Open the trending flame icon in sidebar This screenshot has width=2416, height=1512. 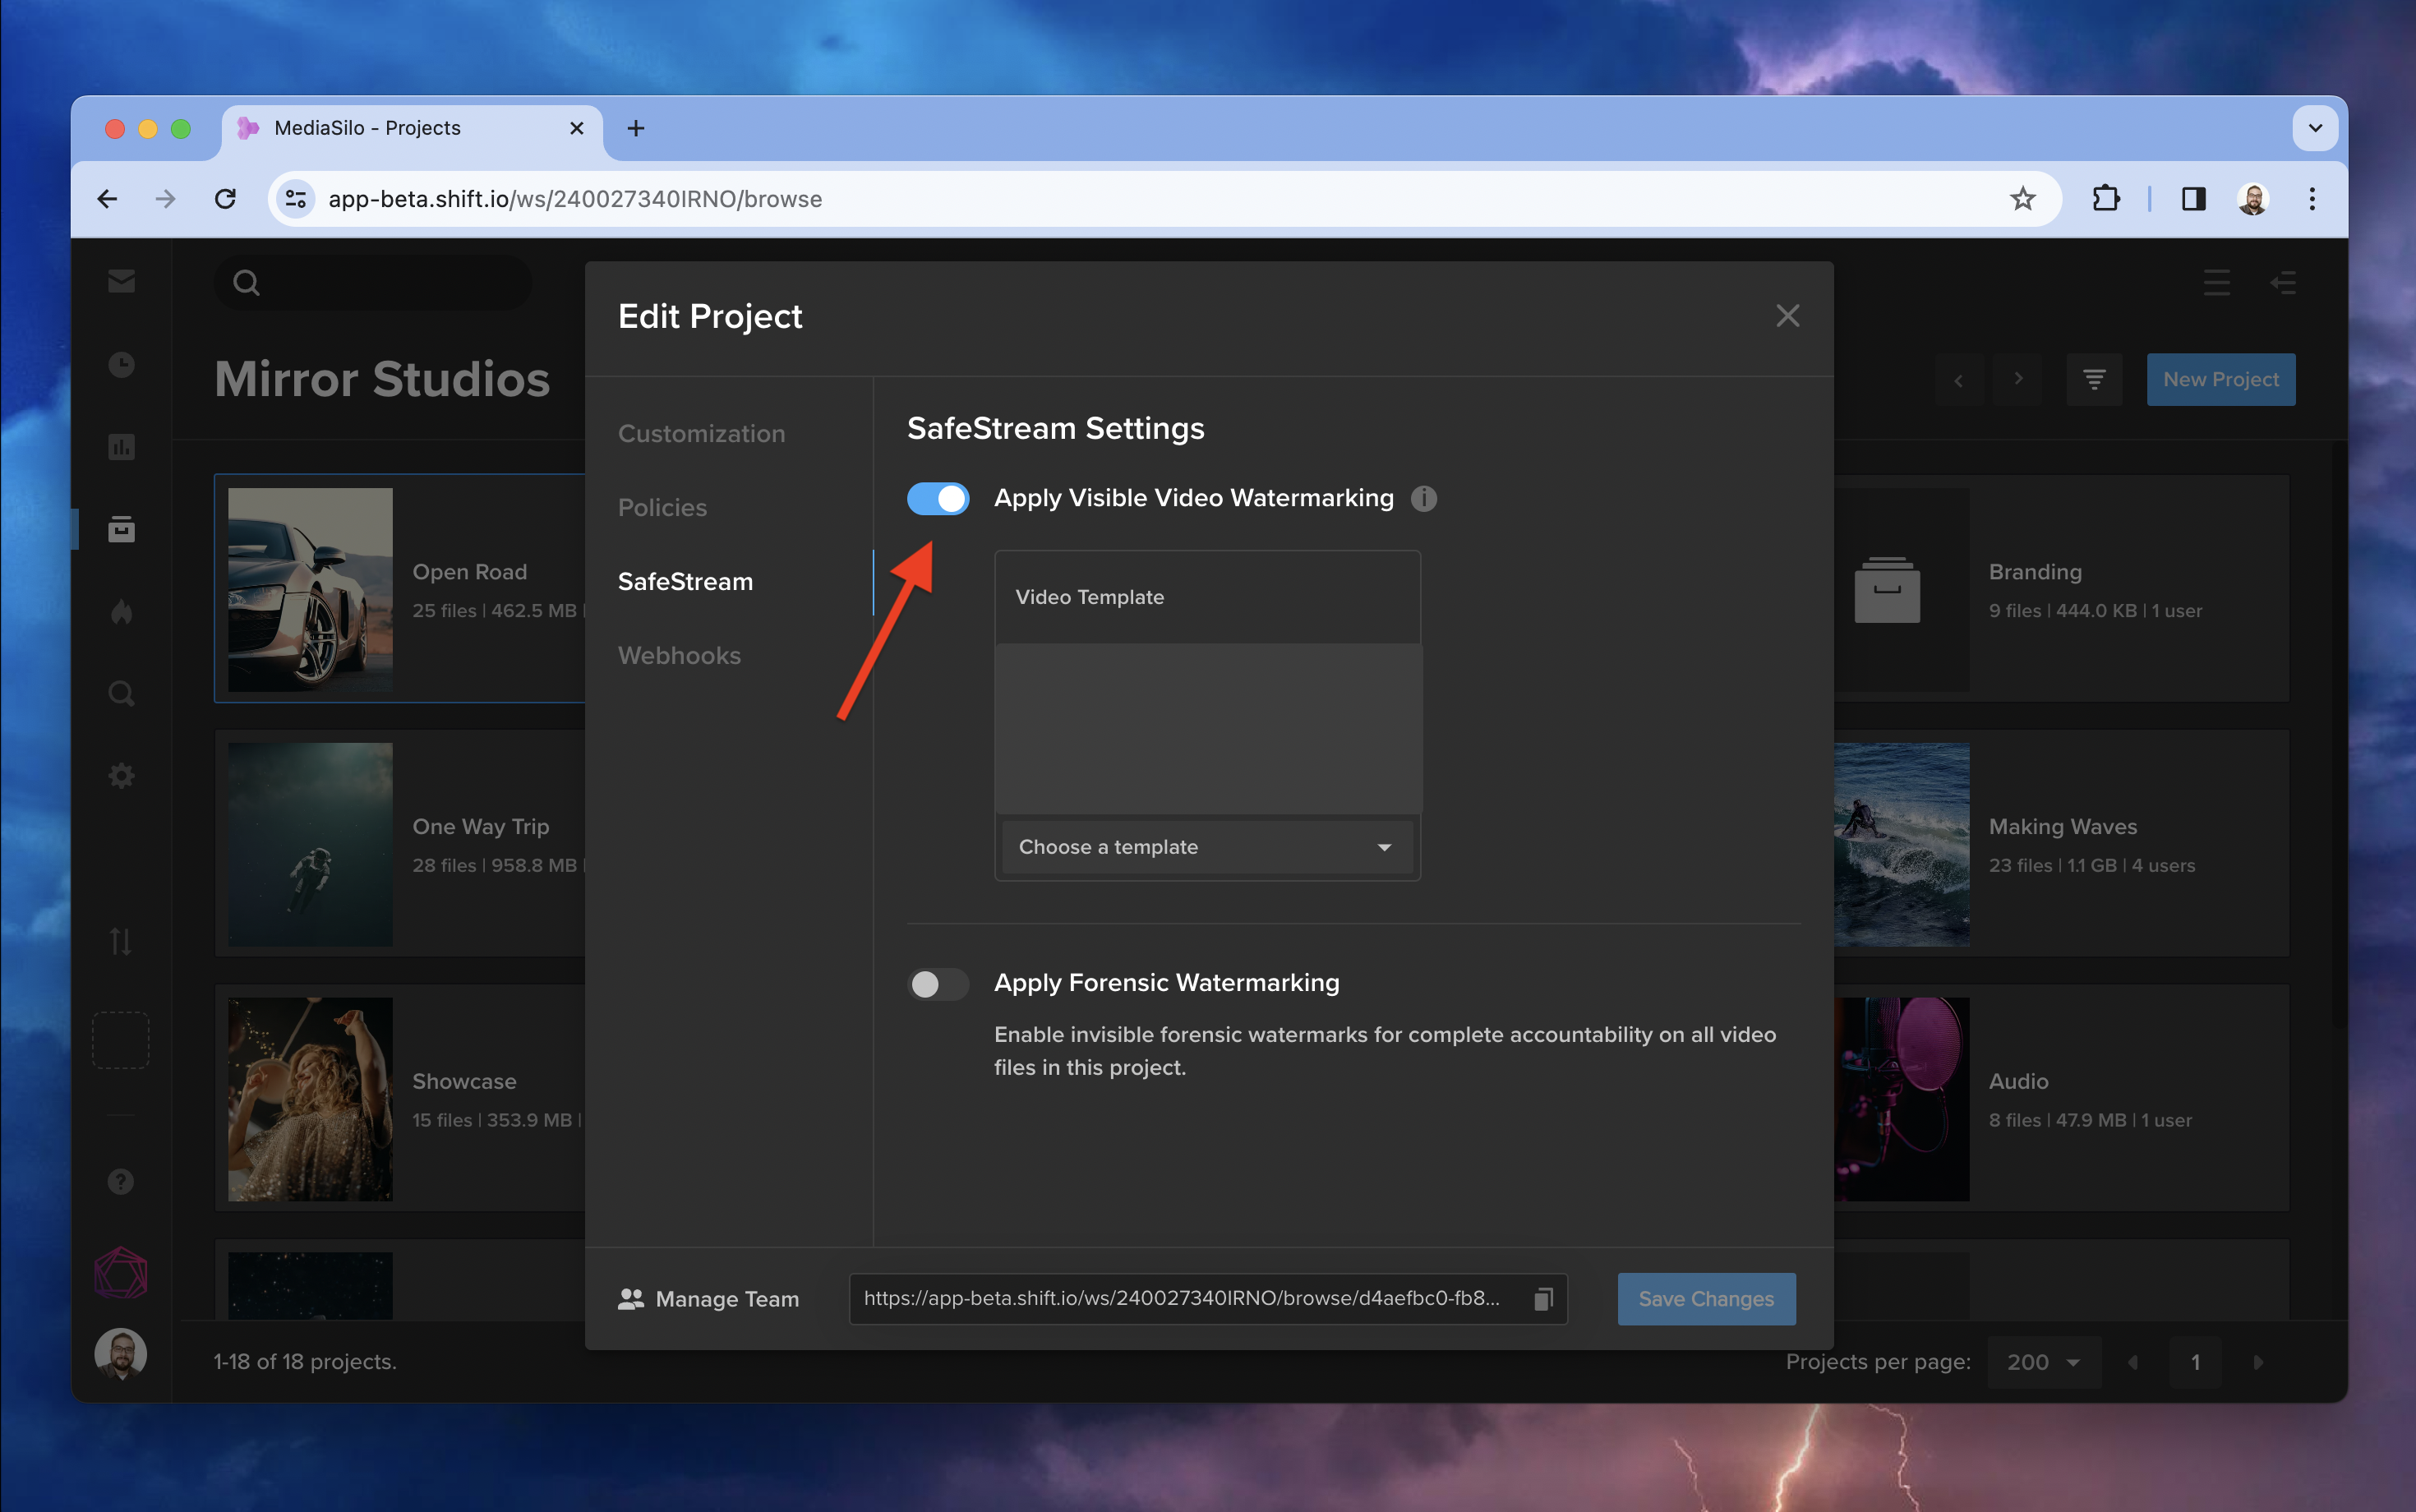point(121,611)
